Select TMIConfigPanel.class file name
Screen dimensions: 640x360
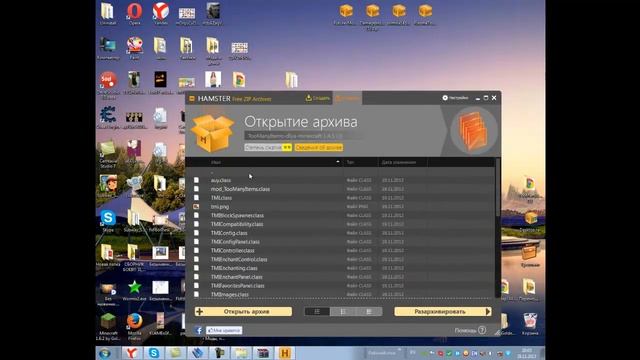click(x=235, y=242)
